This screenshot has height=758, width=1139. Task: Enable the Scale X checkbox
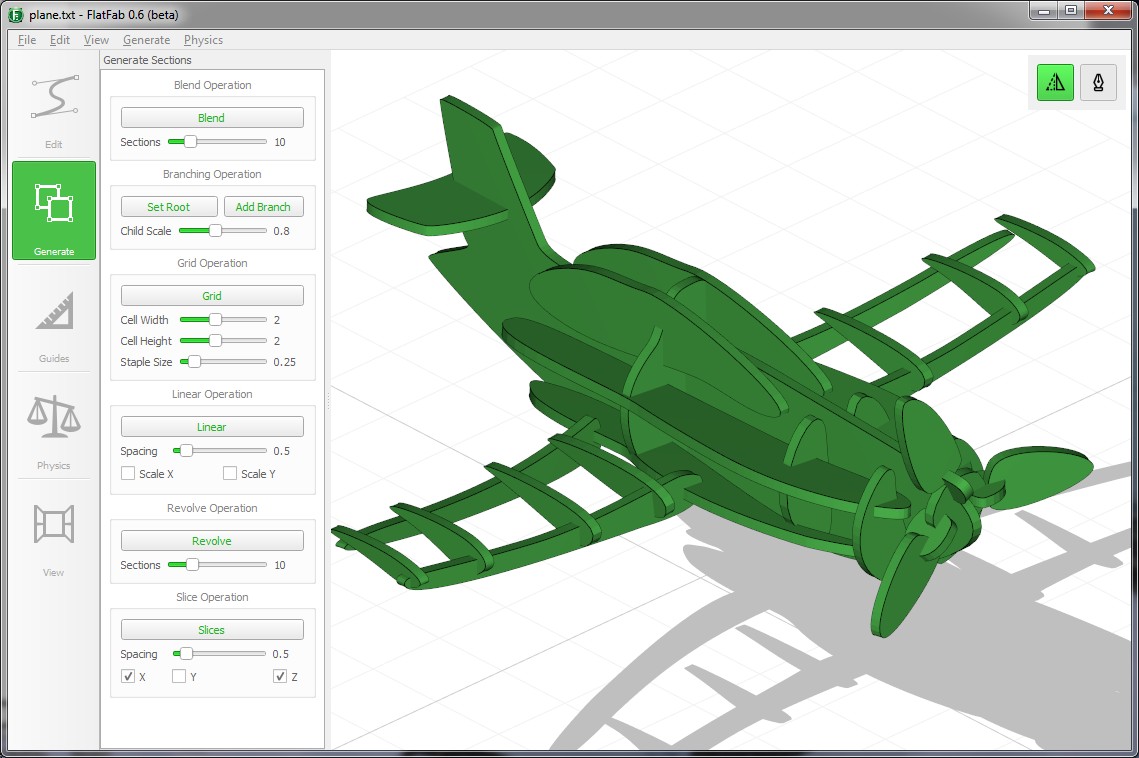[128, 474]
